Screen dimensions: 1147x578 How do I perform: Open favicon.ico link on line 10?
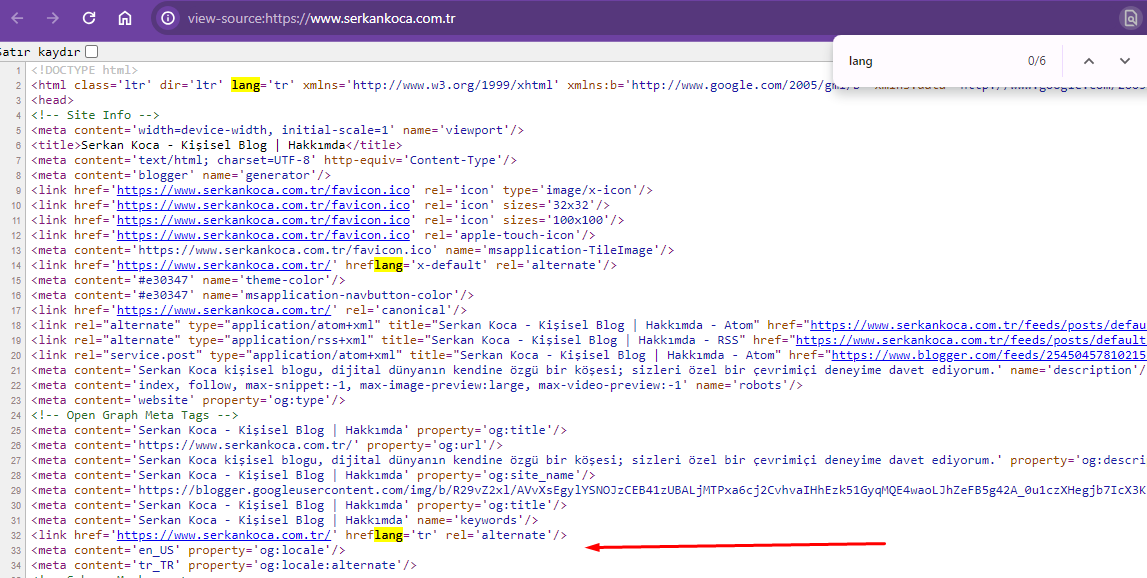[263, 205]
